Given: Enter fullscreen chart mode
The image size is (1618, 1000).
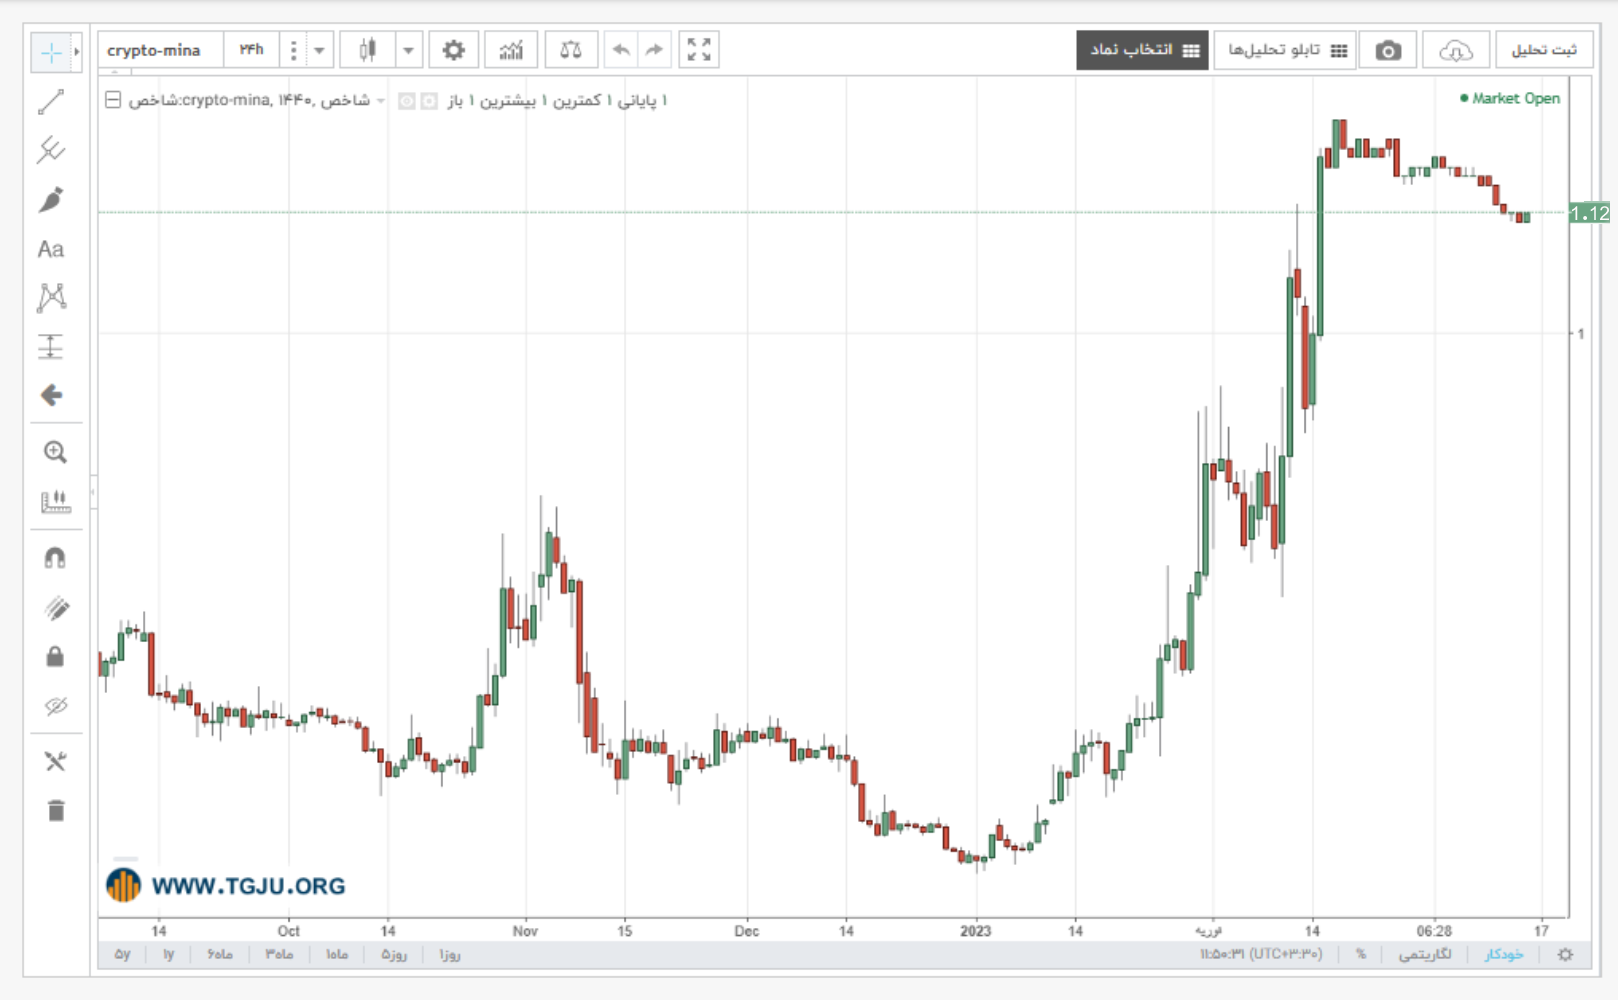Looking at the screenshot, I should coord(699,50).
